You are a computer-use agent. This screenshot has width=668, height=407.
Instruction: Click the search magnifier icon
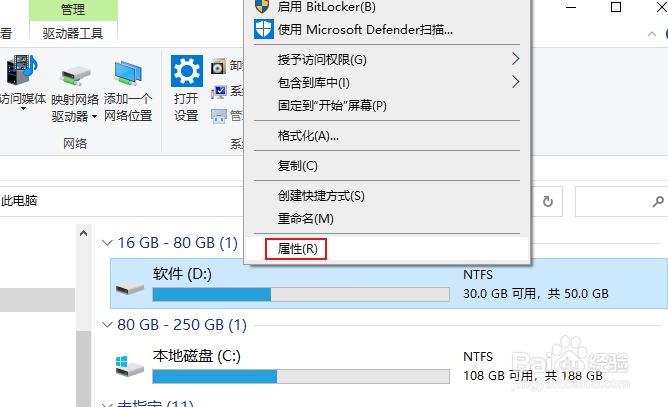(658, 201)
